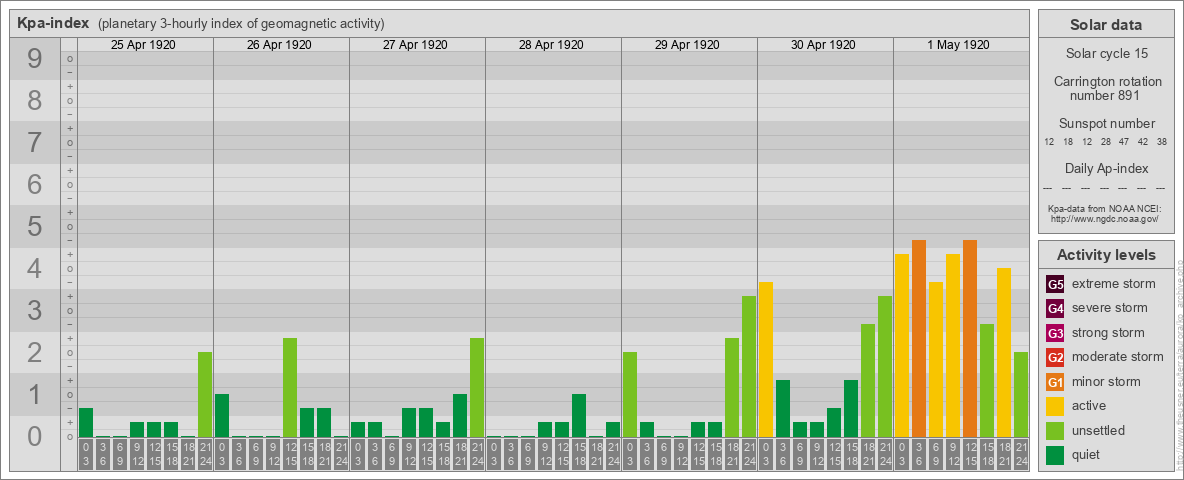This screenshot has height=480, width=1184.
Task: Click the G2 moderate storm badge
Action: tap(1056, 357)
